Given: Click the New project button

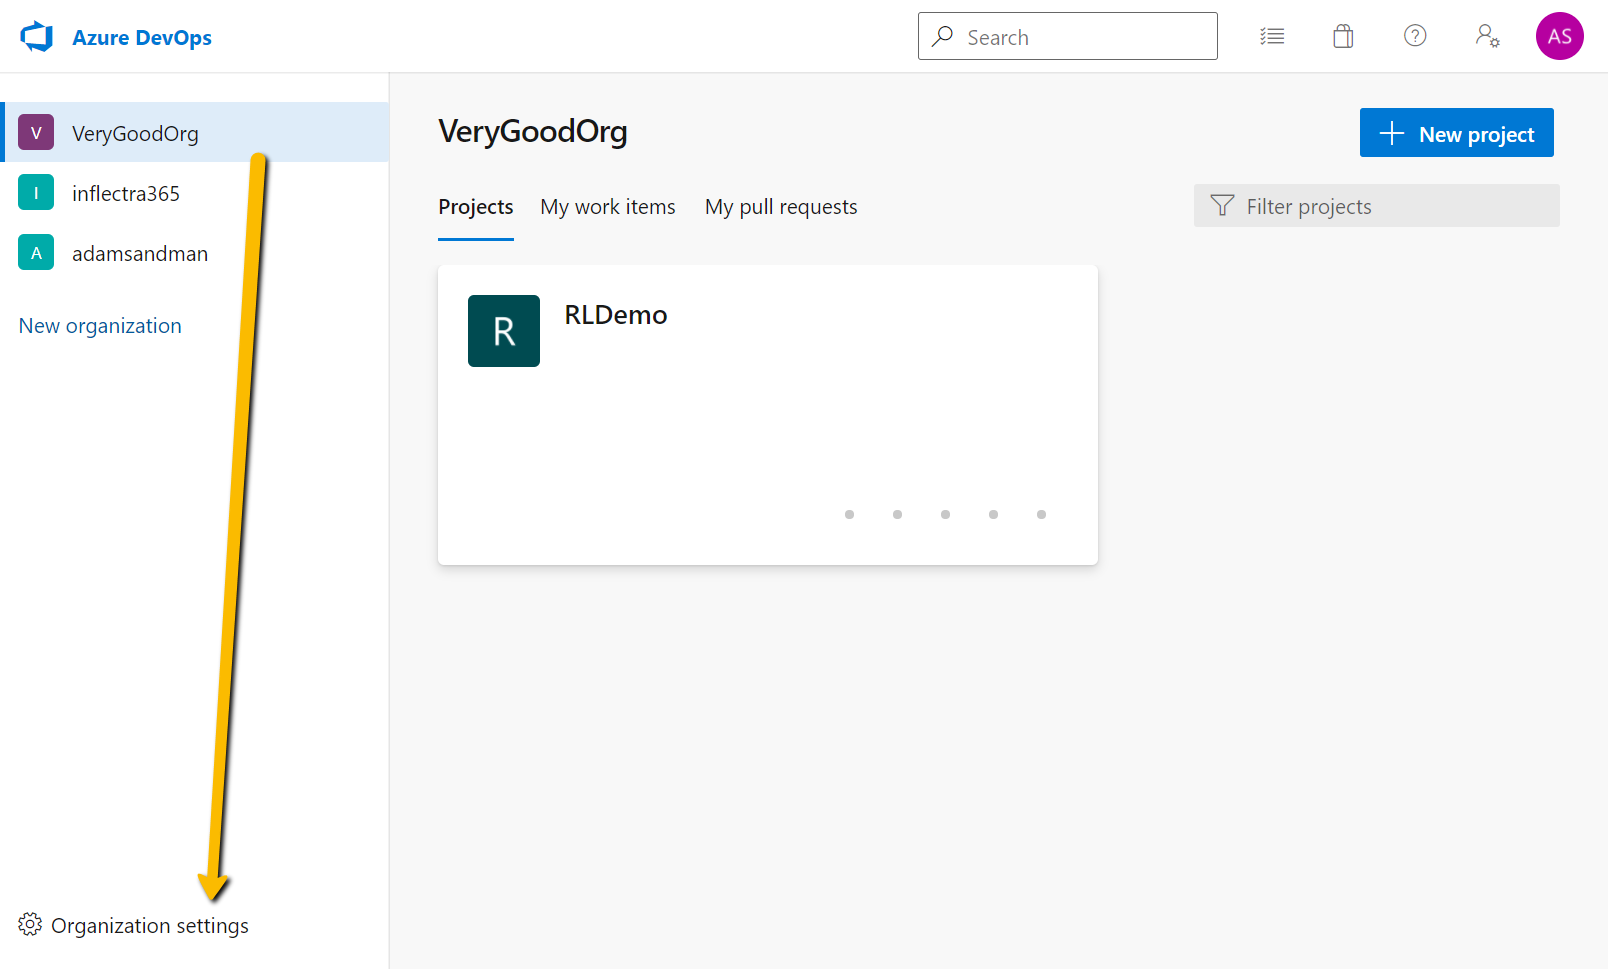Looking at the screenshot, I should (x=1457, y=133).
